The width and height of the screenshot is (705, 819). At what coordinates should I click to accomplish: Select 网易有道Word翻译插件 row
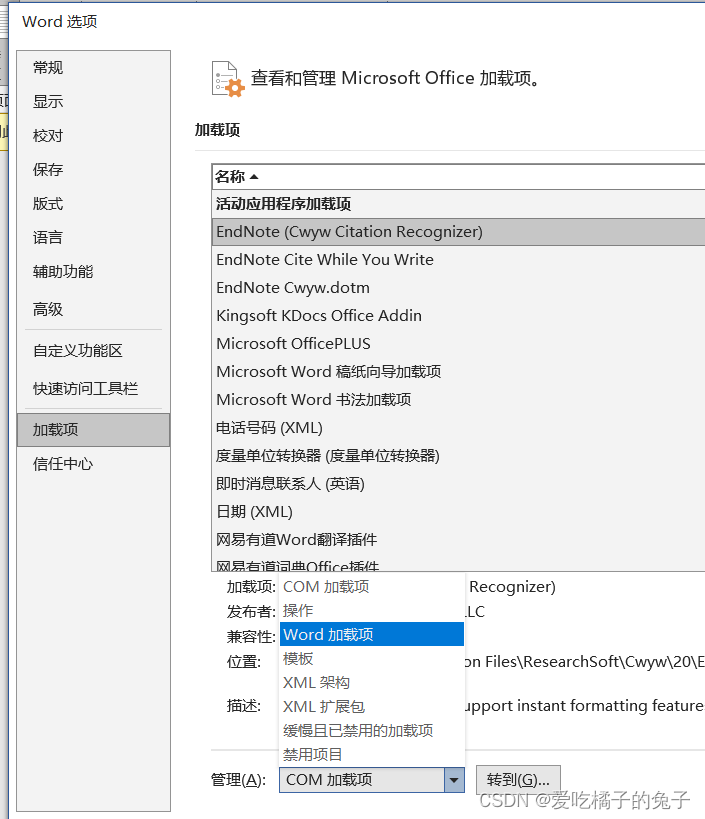(x=459, y=540)
